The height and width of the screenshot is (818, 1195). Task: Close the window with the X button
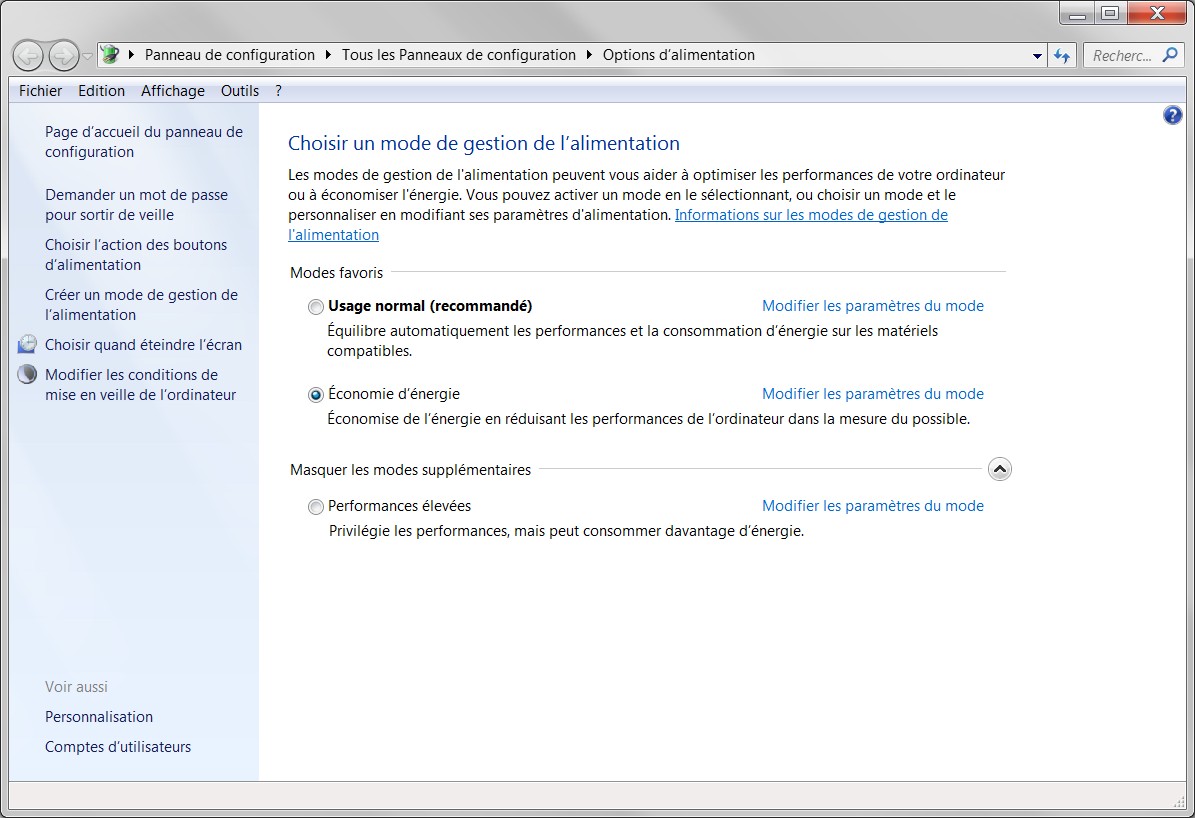[x=1156, y=13]
